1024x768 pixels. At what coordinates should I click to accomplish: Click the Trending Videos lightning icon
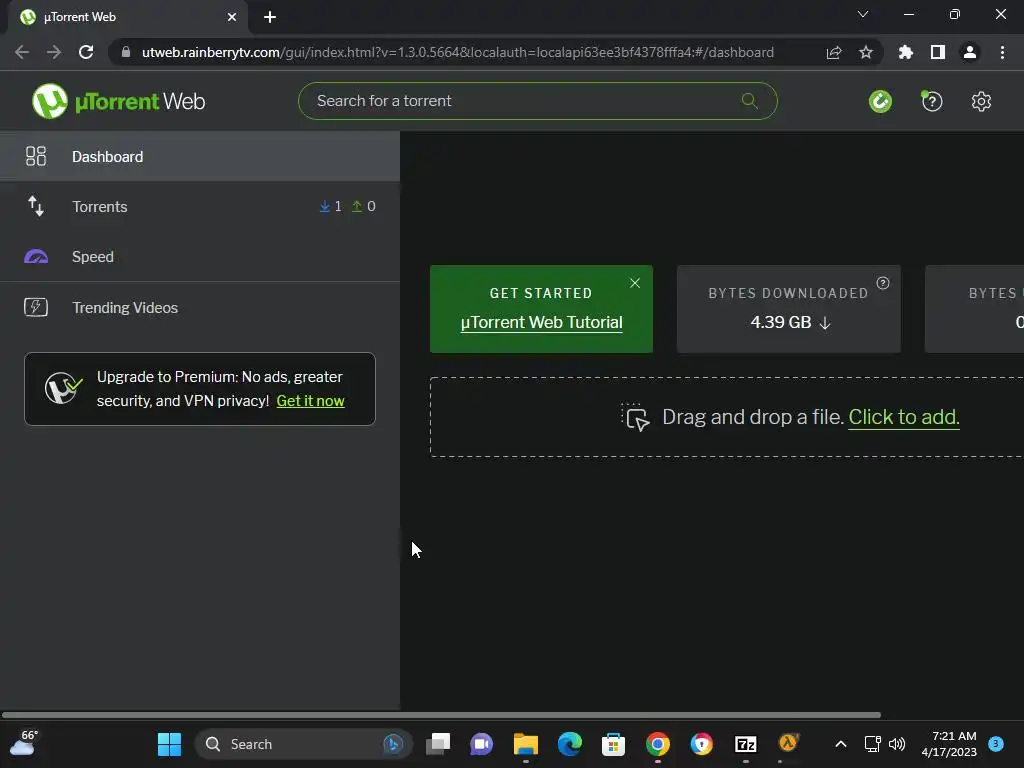36,307
